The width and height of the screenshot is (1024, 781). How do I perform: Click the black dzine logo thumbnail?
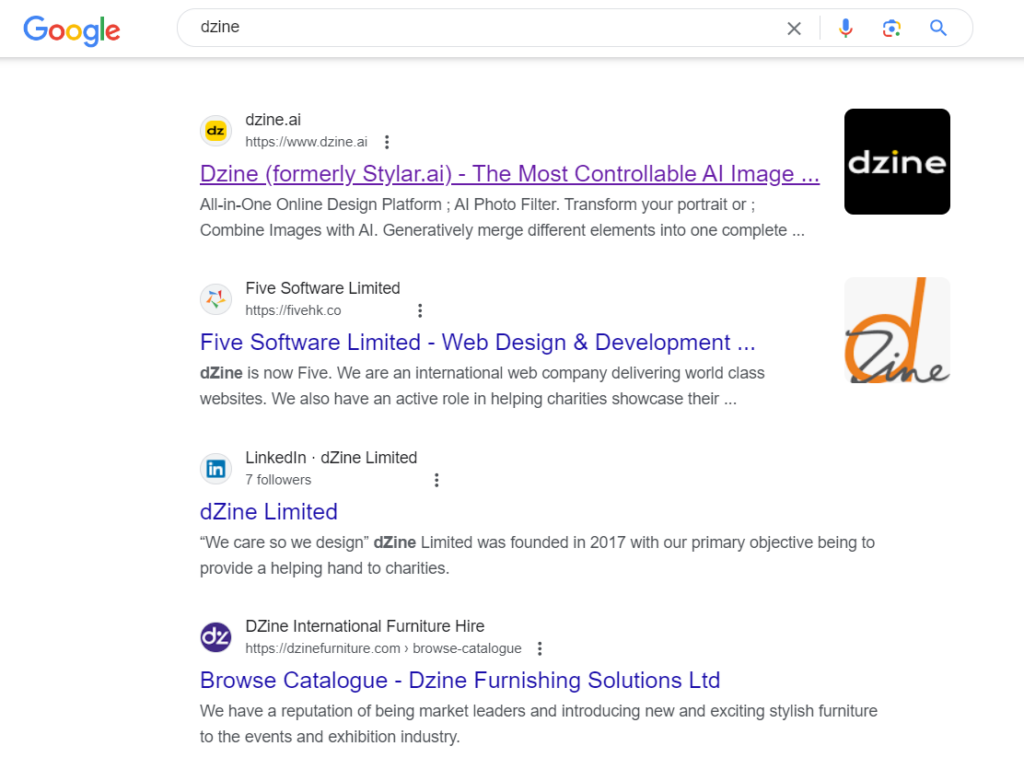pyautogui.click(x=897, y=162)
